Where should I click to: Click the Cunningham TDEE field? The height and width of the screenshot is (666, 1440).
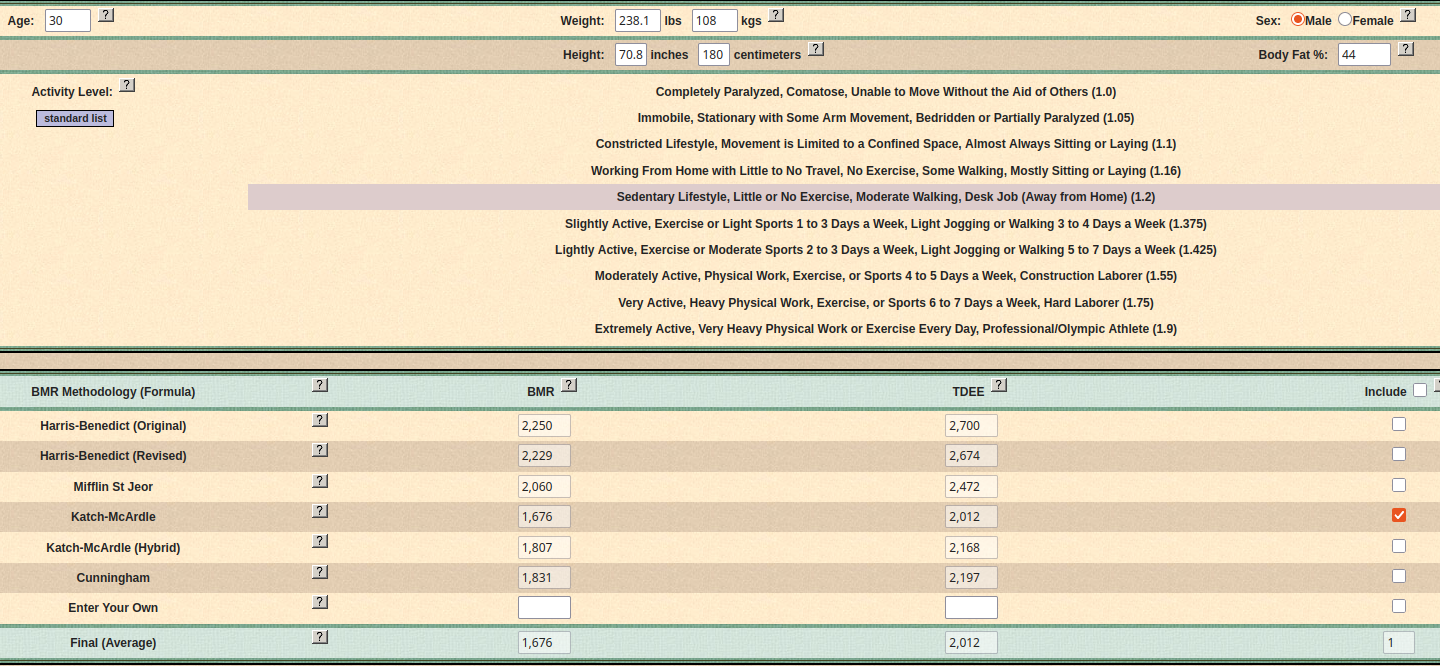[x=971, y=578]
